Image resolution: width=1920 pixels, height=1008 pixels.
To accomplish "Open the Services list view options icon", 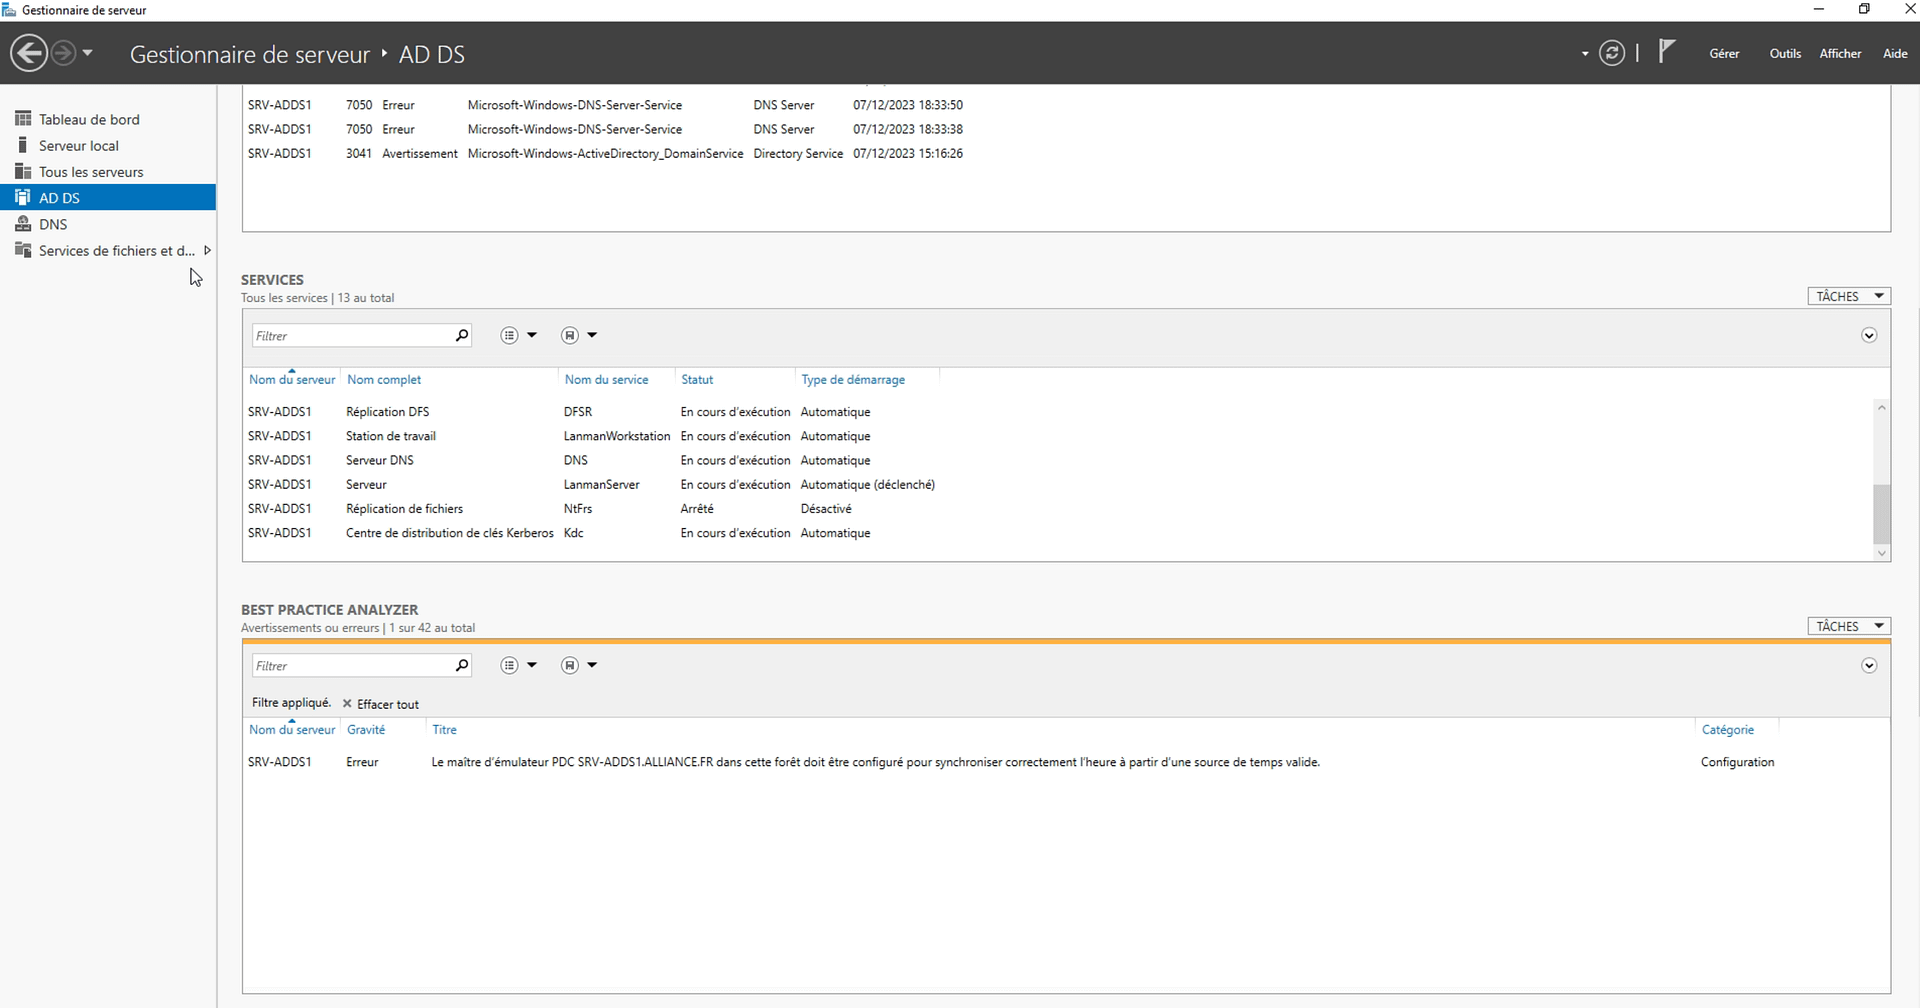I will pyautogui.click(x=510, y=336).
